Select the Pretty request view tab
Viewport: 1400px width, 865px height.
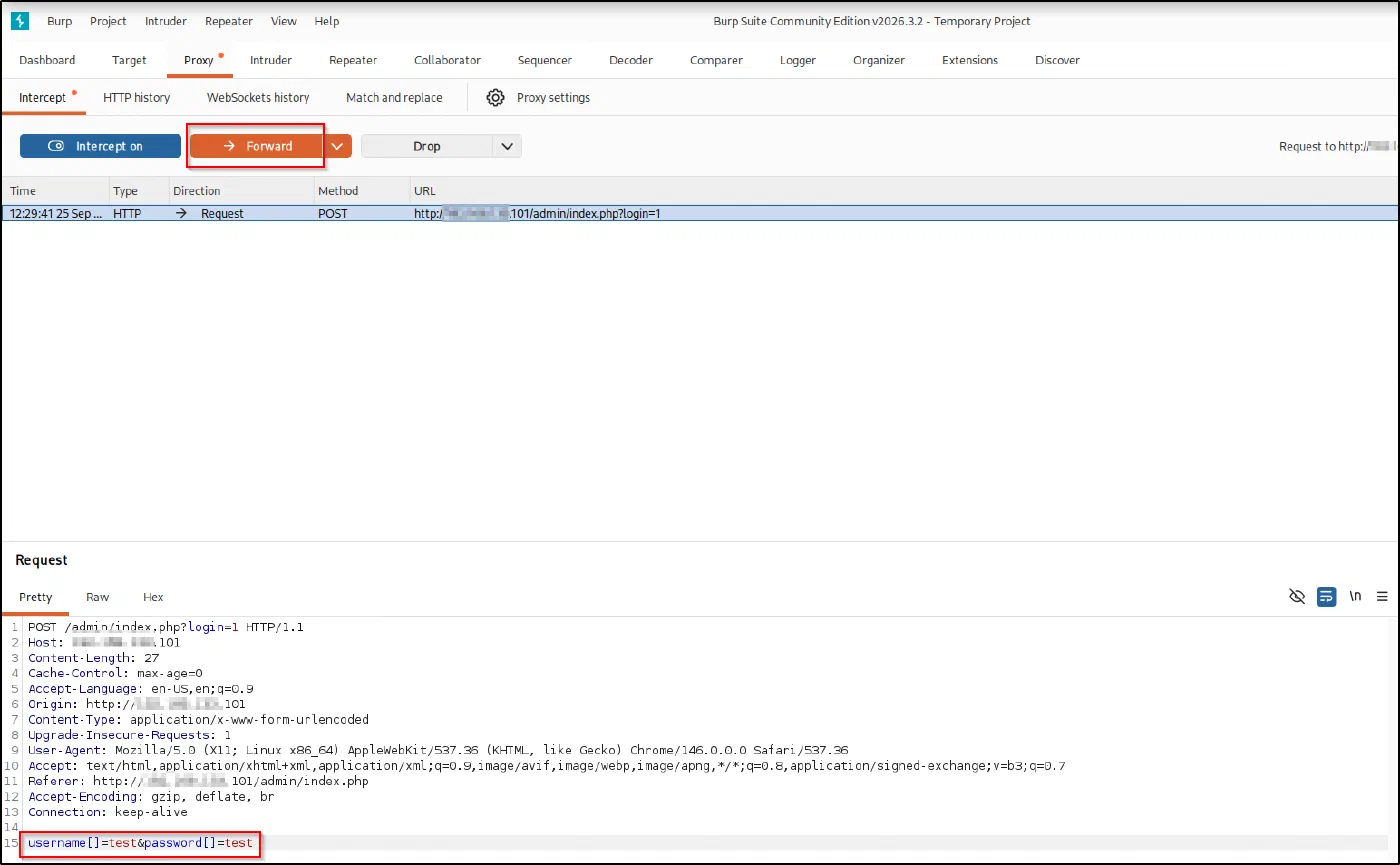tap(35, 597)
